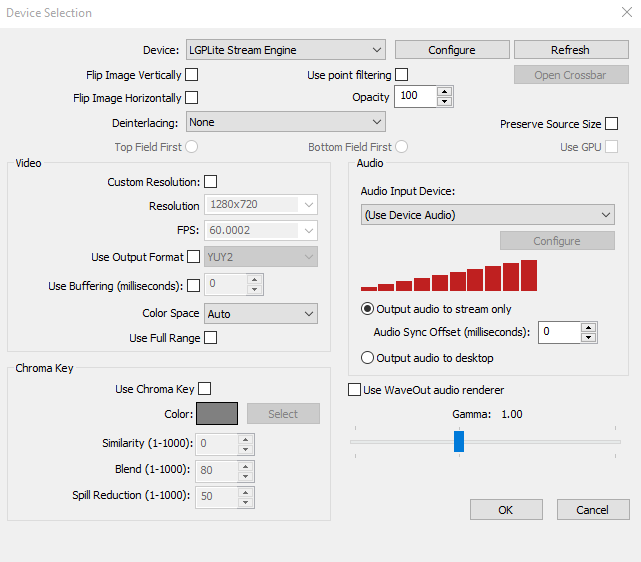The image size is (641, 562).
Task: Click the gray Chroma Key color swatch
Action: point(217,414)
